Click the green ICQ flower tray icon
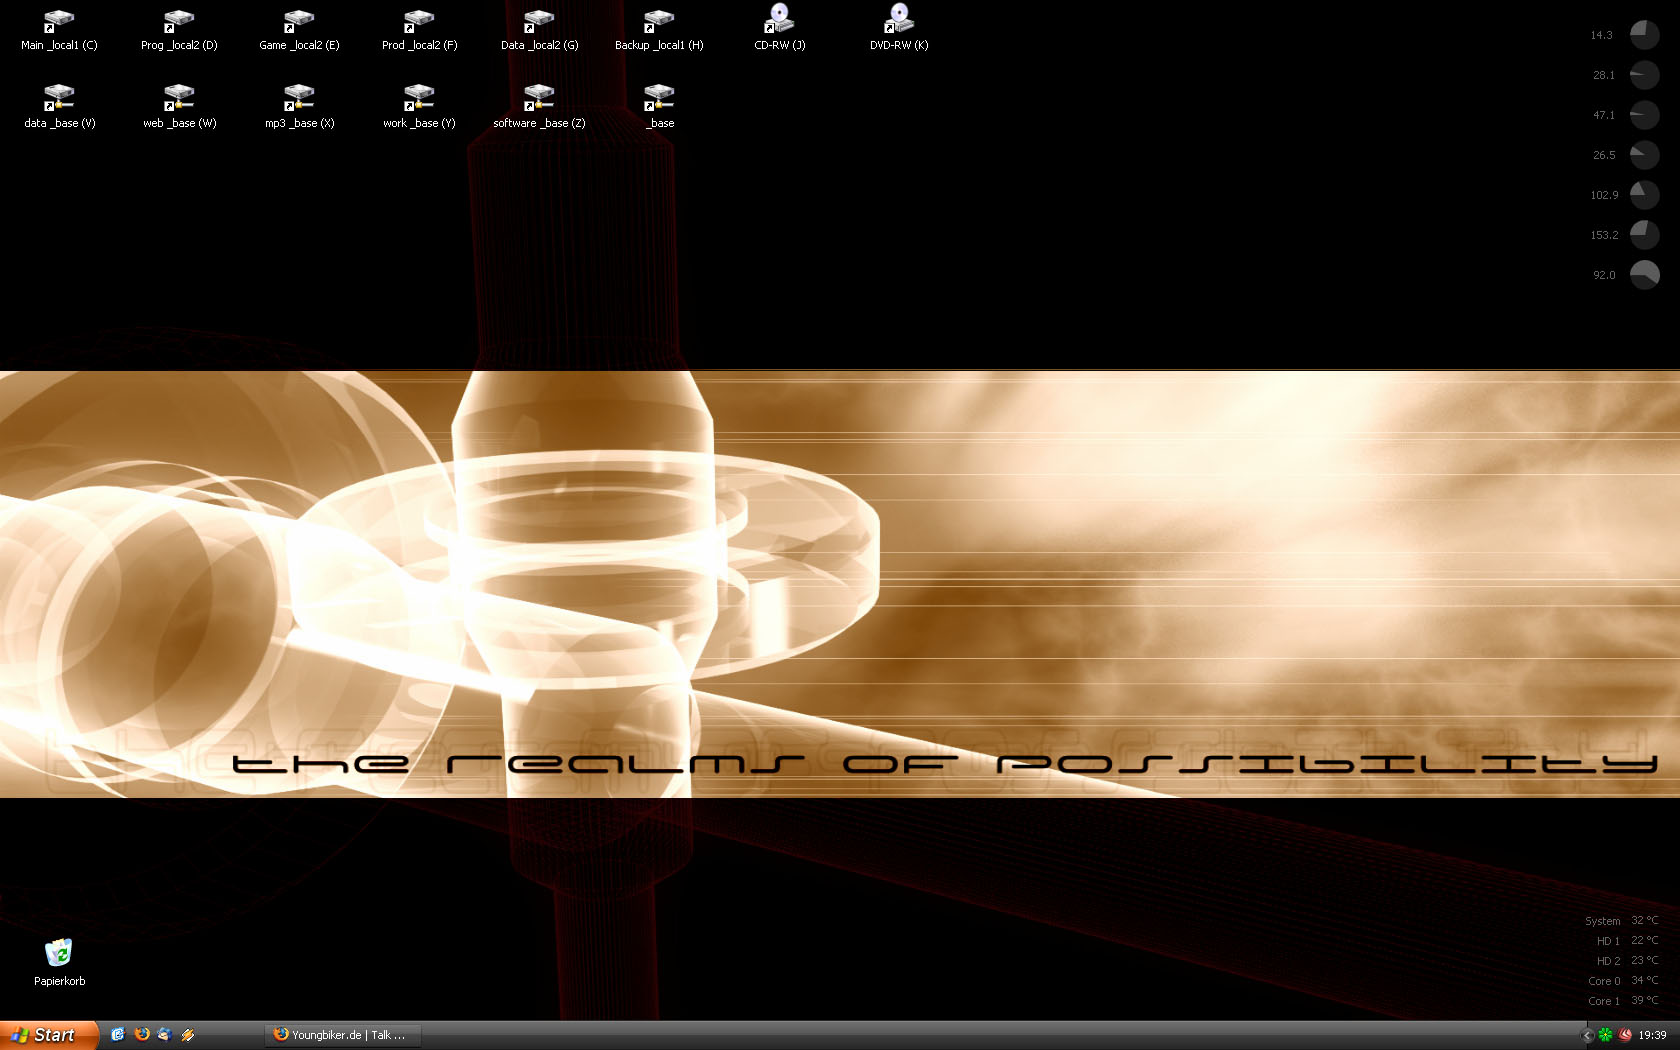Screen dimensions: 1680x1050 click(1606, 1035)
